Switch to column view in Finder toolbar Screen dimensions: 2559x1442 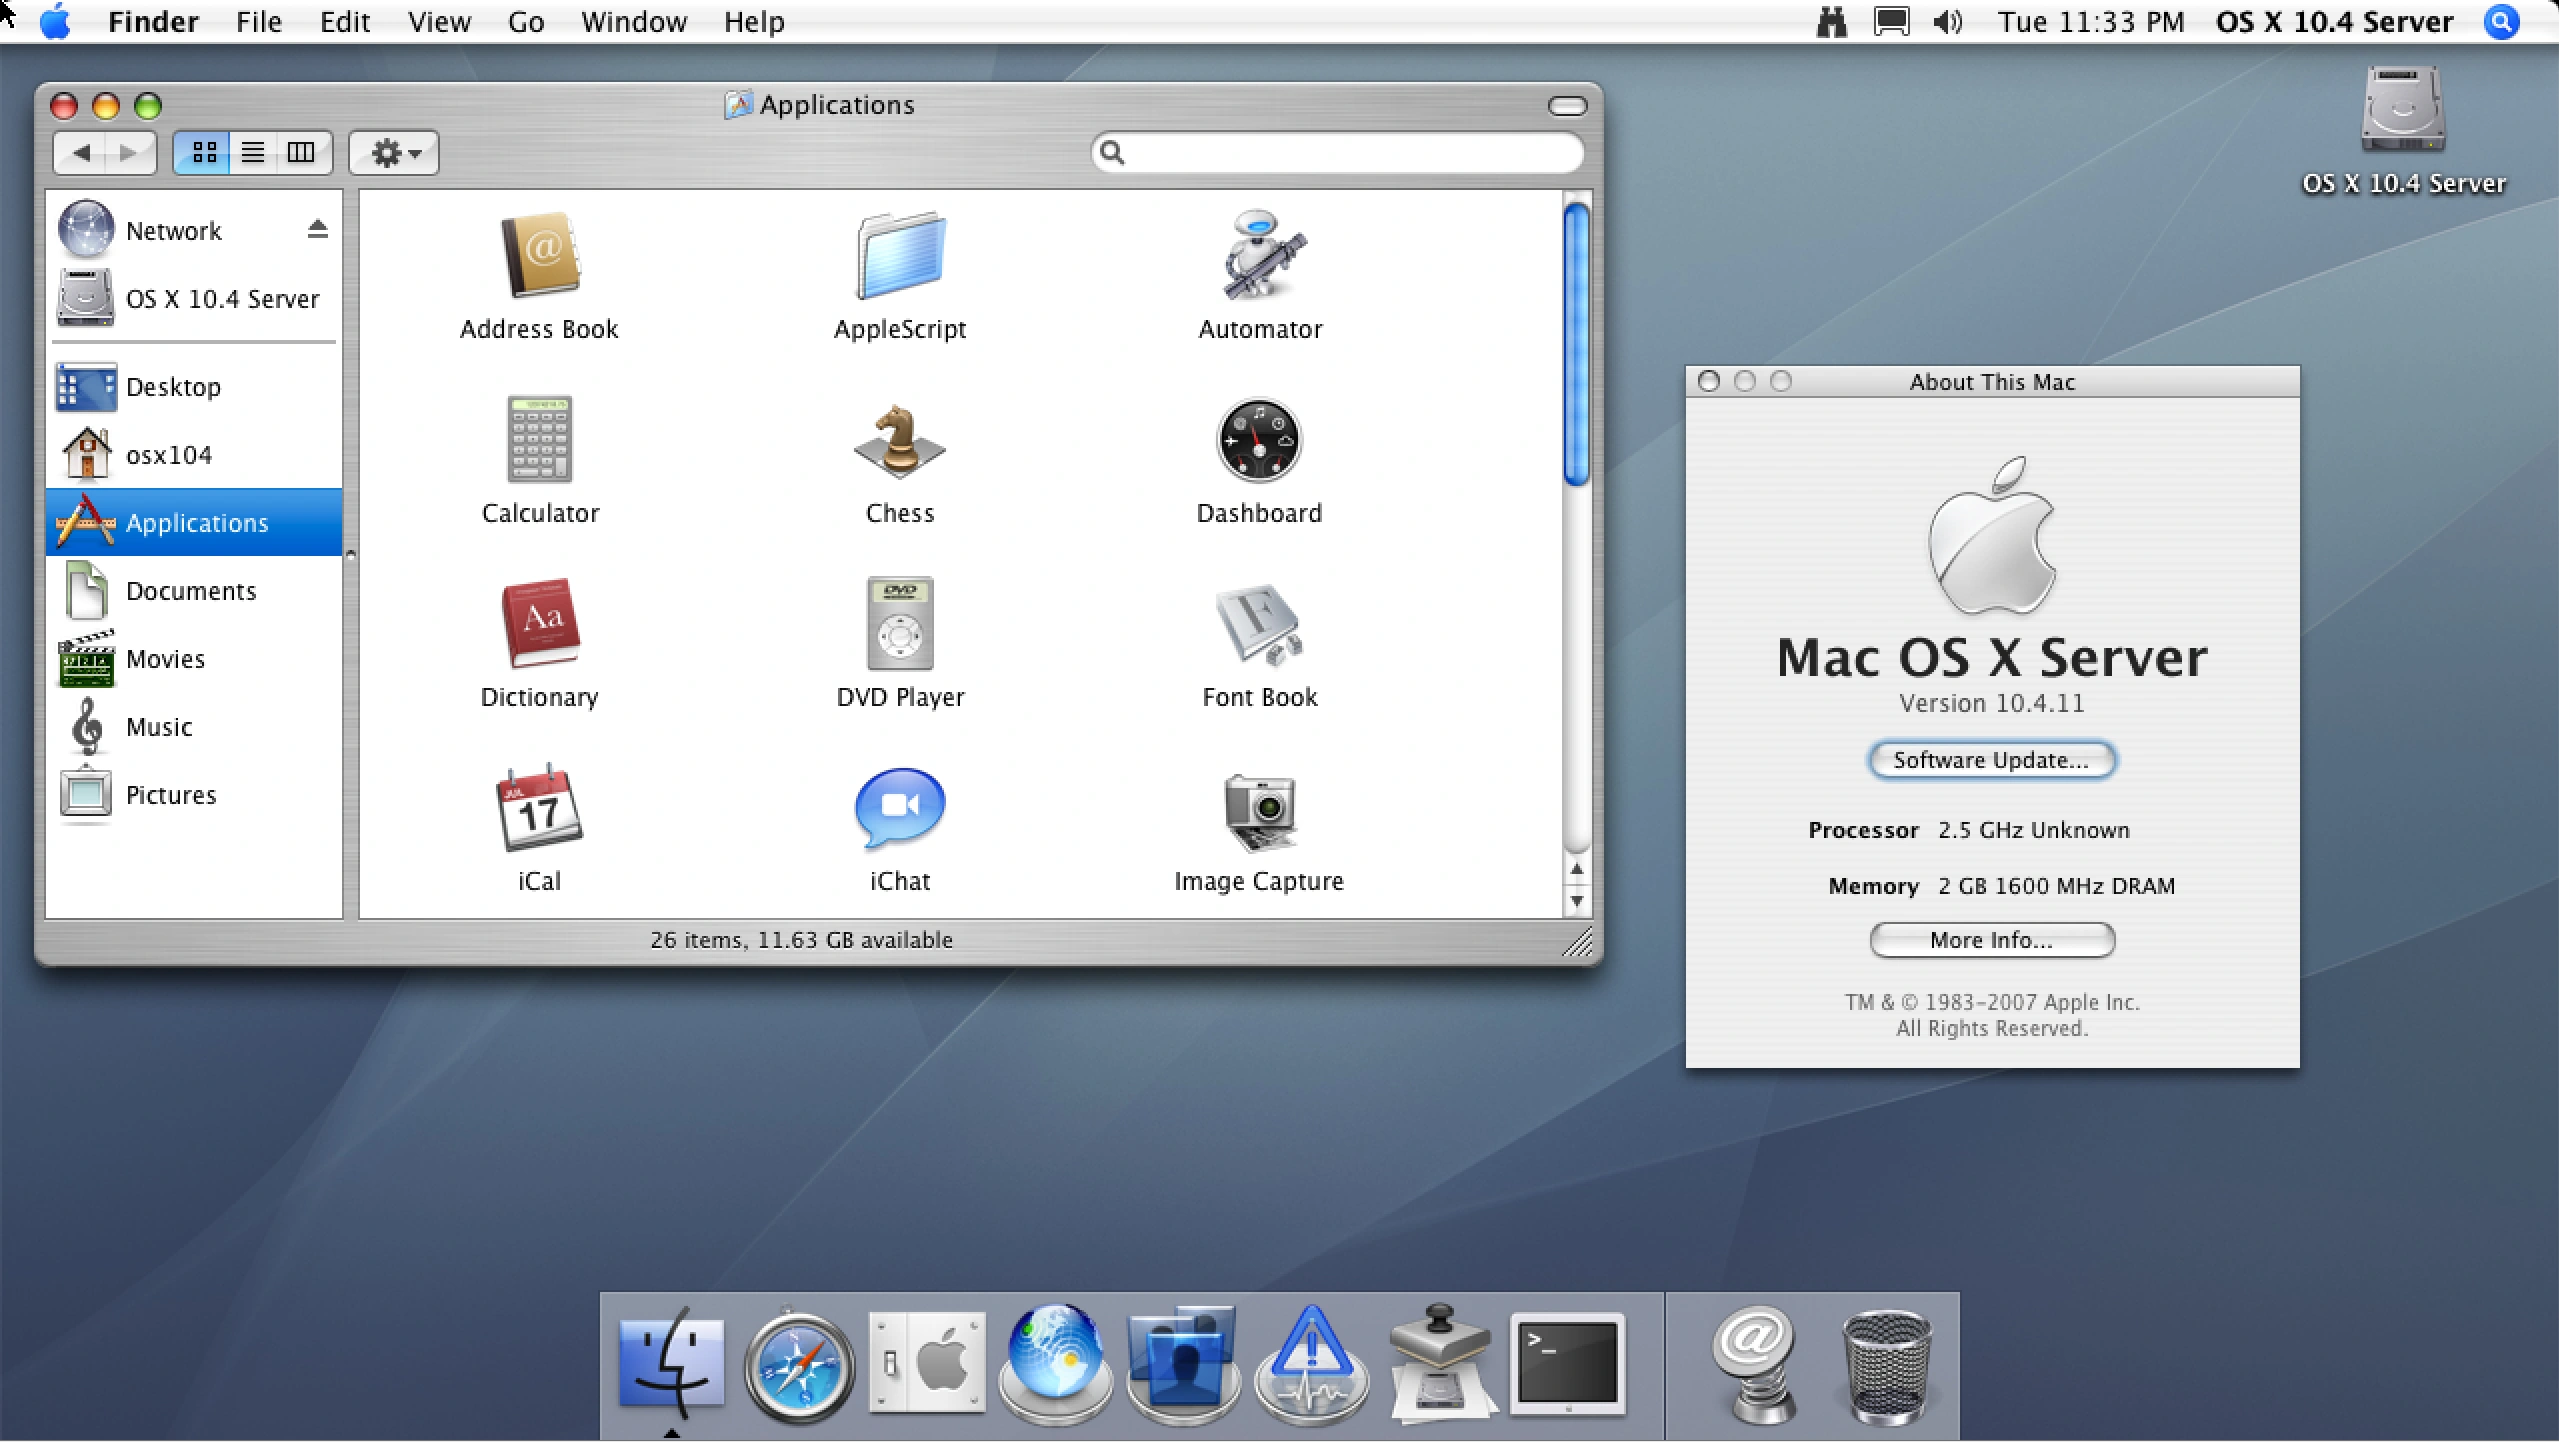coord(300,152)
